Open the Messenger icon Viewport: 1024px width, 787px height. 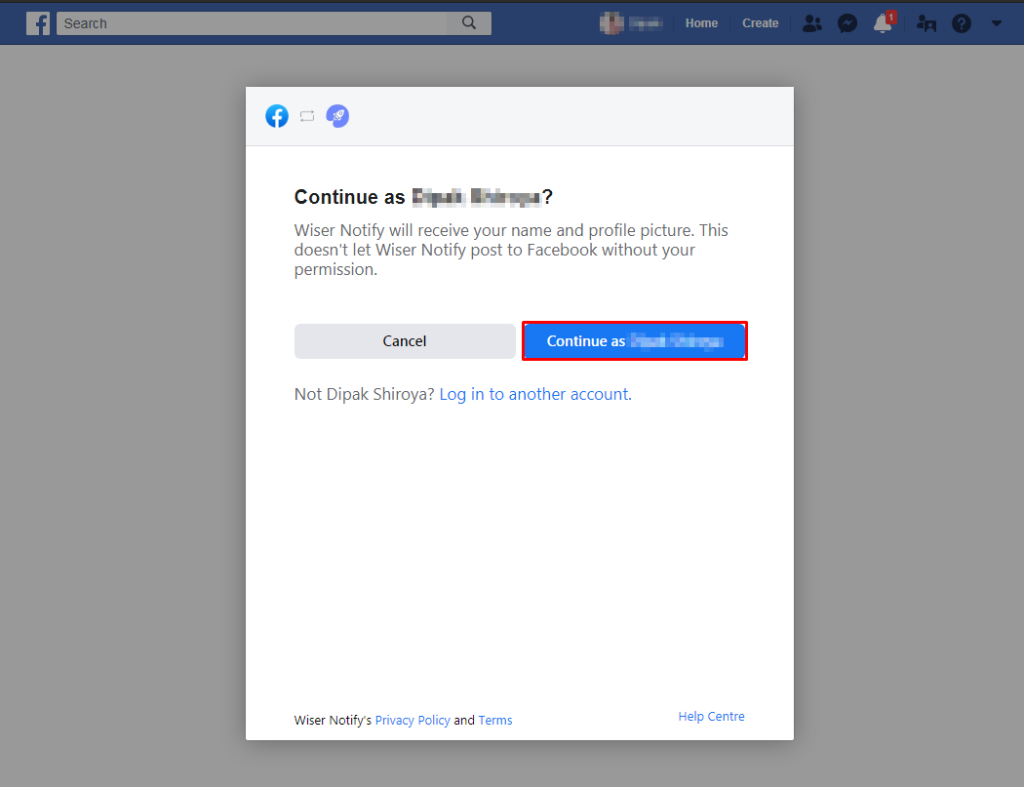point(847,24)
